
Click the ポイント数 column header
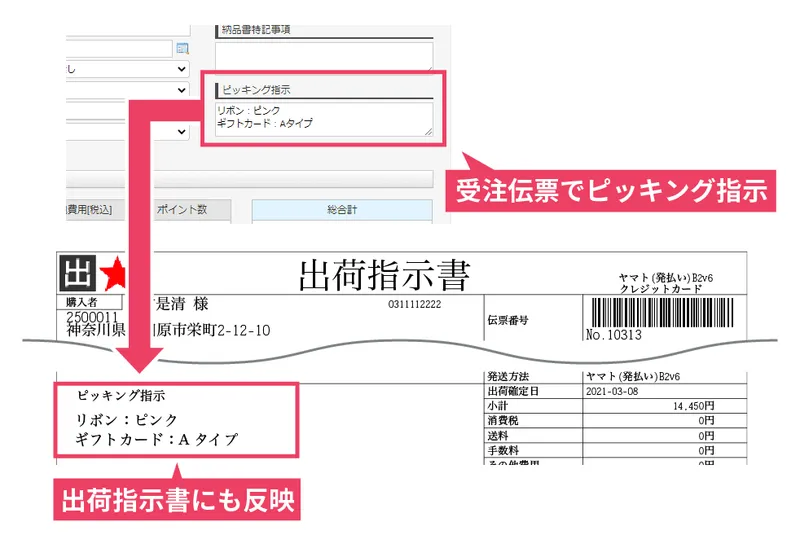pos(182,210)
